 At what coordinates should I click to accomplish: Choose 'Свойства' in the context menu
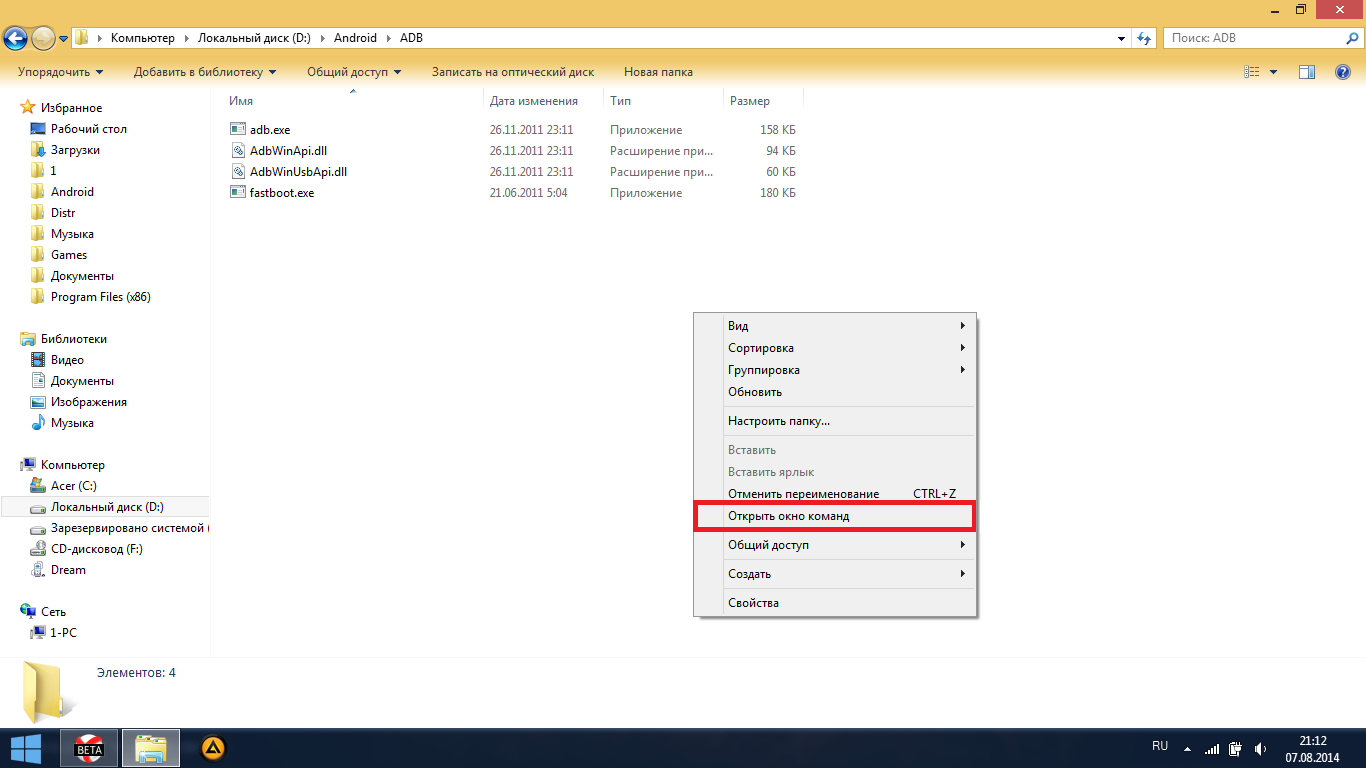click(835, 603)
